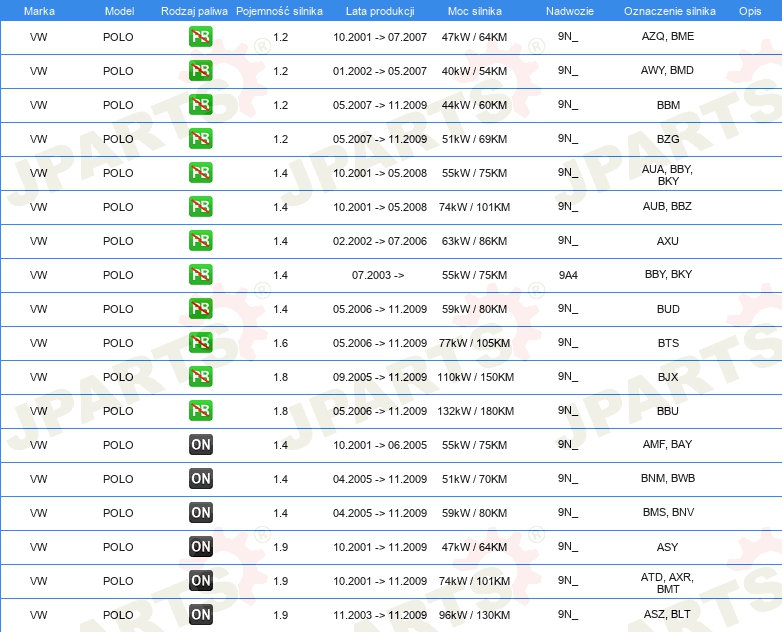Click the Marka column header
This screenshot has width=782, height=632.
pyautogui.click(x=39, y=11)
